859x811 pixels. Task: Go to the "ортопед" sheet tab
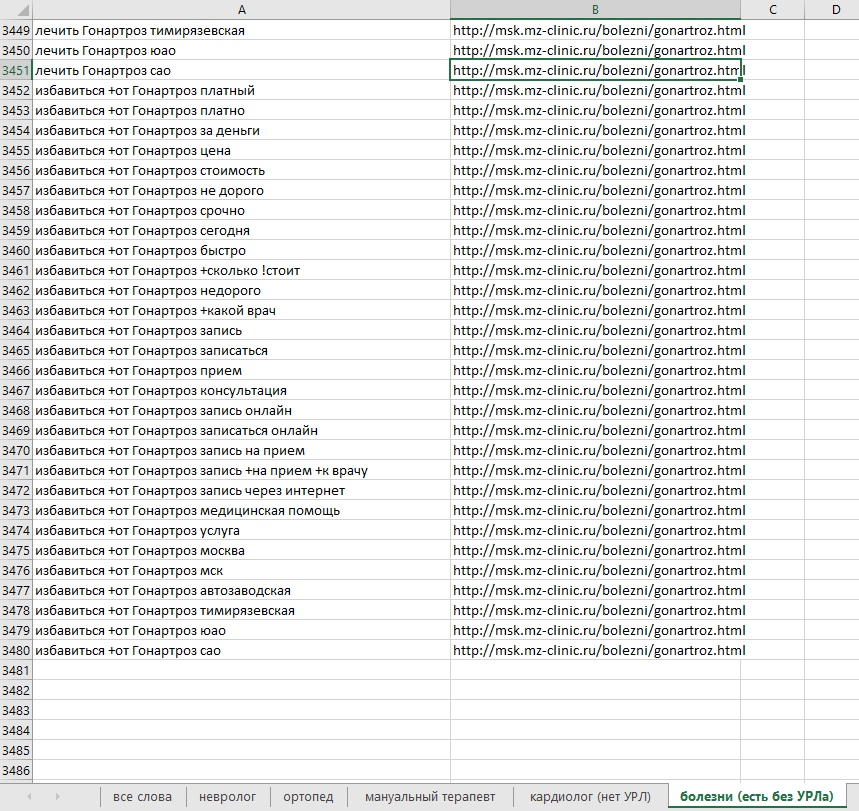(309, 796)
